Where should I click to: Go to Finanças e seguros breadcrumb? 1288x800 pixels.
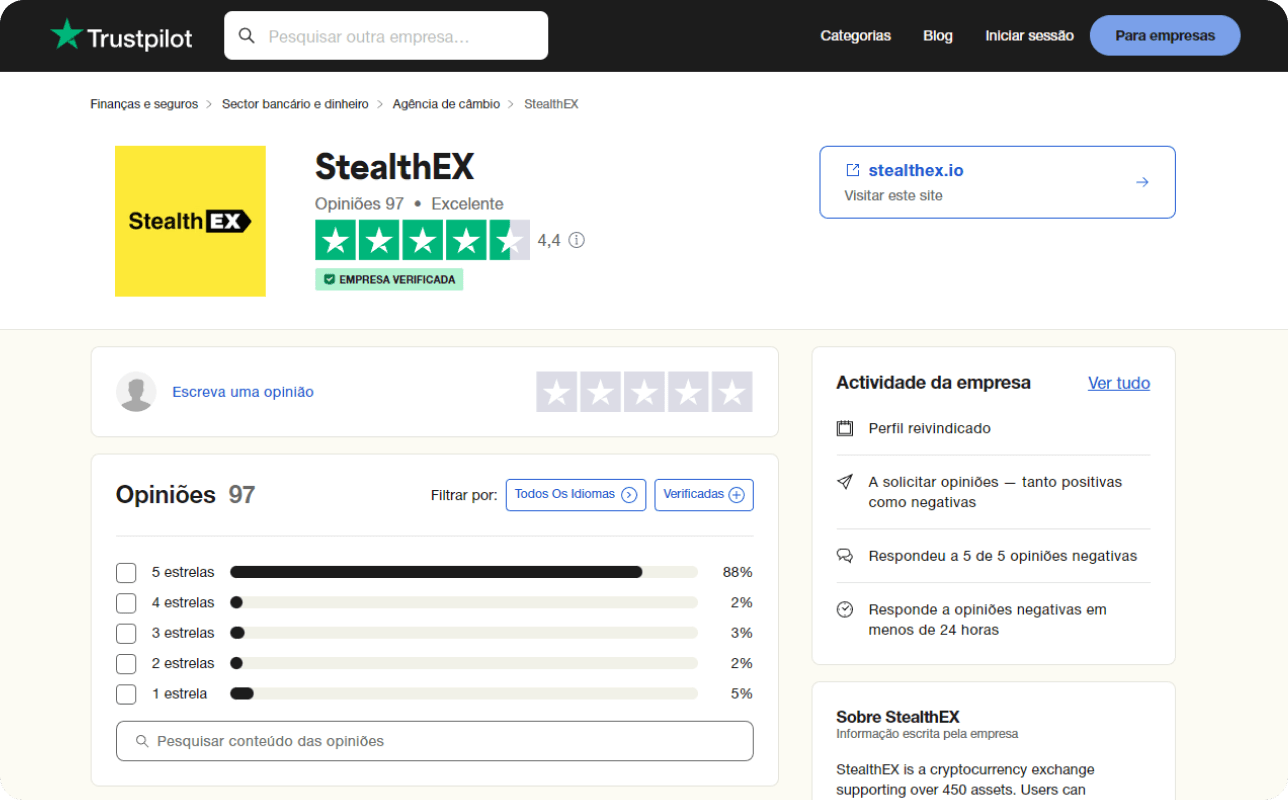pyautogui.click(x=144, y=104)
